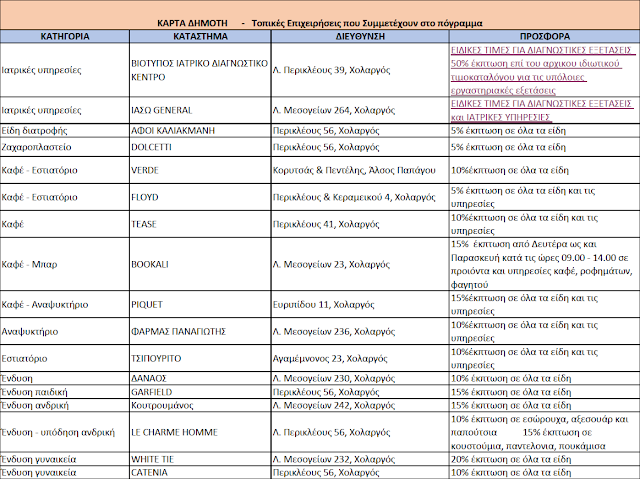Click the address Λ. Μεσογείων 230, Χολαργός

pyautogui.click(x=334, y=378)
